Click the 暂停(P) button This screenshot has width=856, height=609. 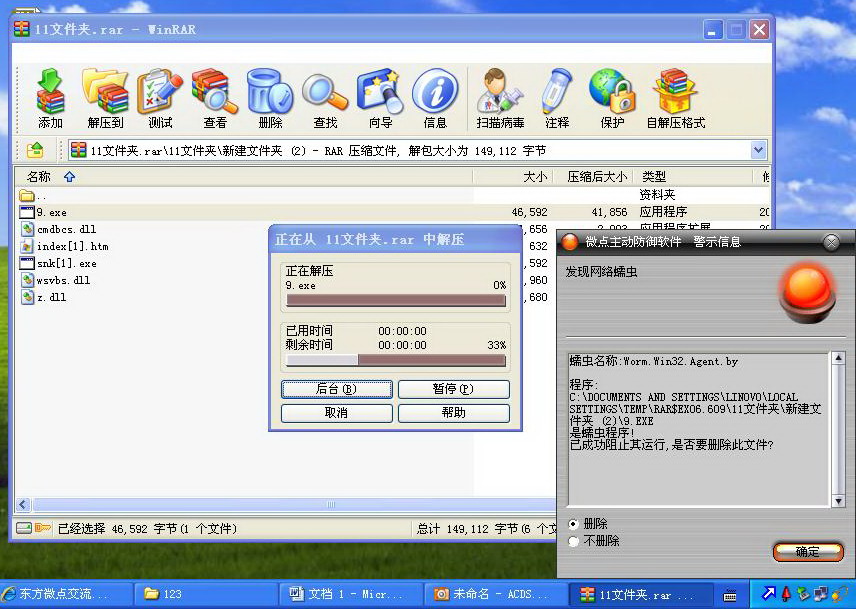[454, 389]
